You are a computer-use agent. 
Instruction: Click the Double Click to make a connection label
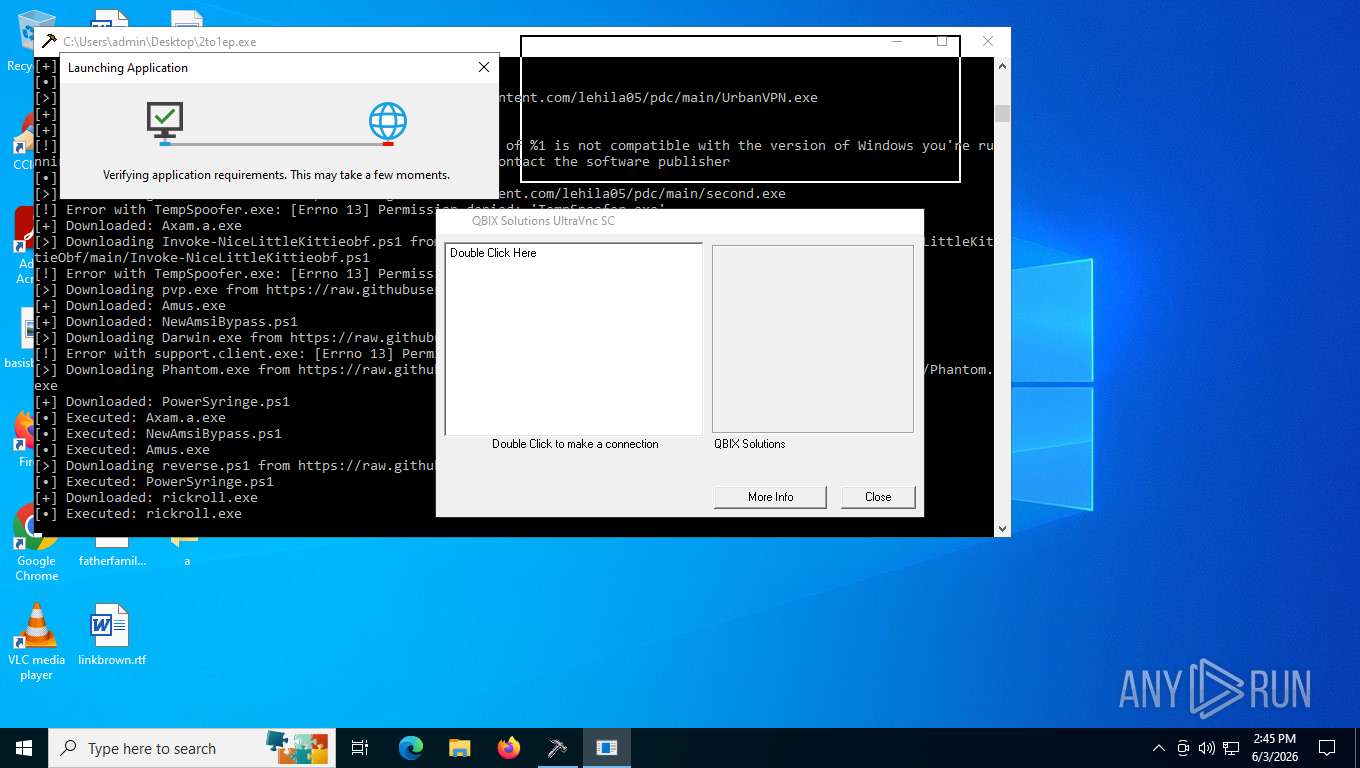[575, 444]
